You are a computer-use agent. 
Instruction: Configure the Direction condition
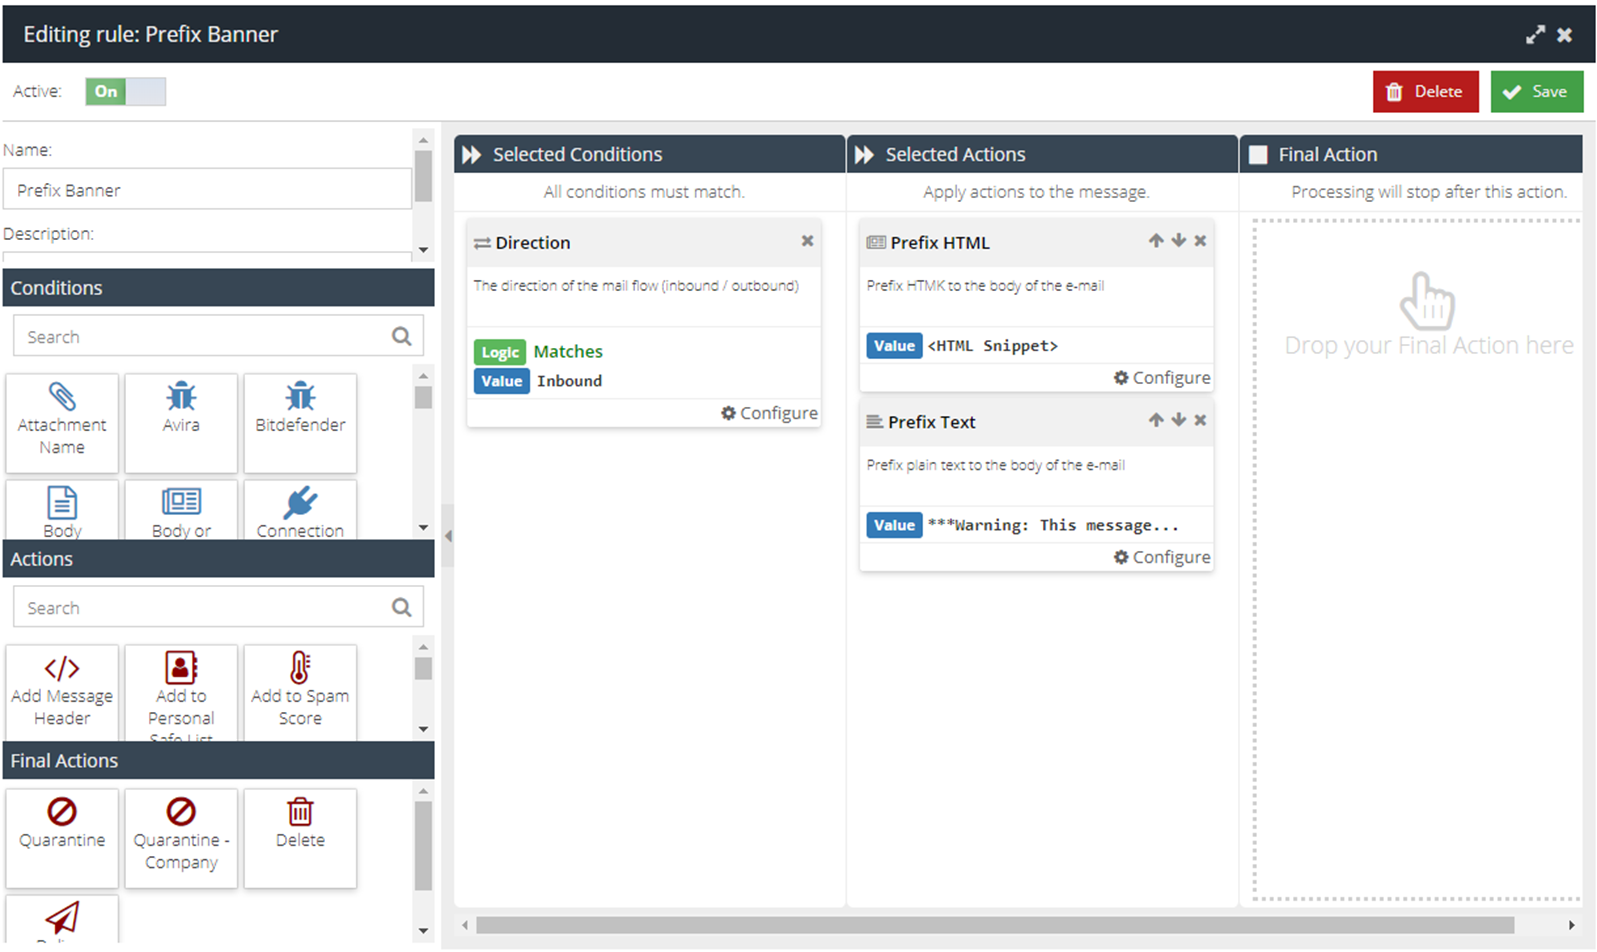769,413
